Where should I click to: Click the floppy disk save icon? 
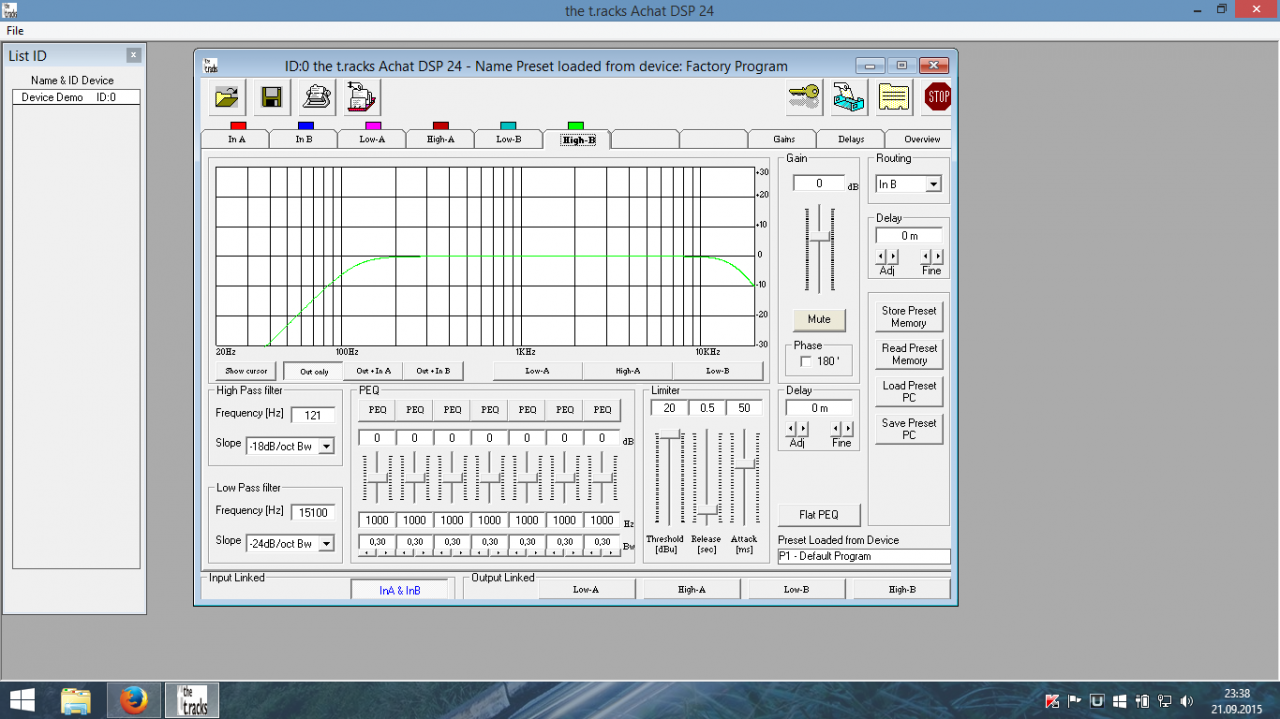272,97
